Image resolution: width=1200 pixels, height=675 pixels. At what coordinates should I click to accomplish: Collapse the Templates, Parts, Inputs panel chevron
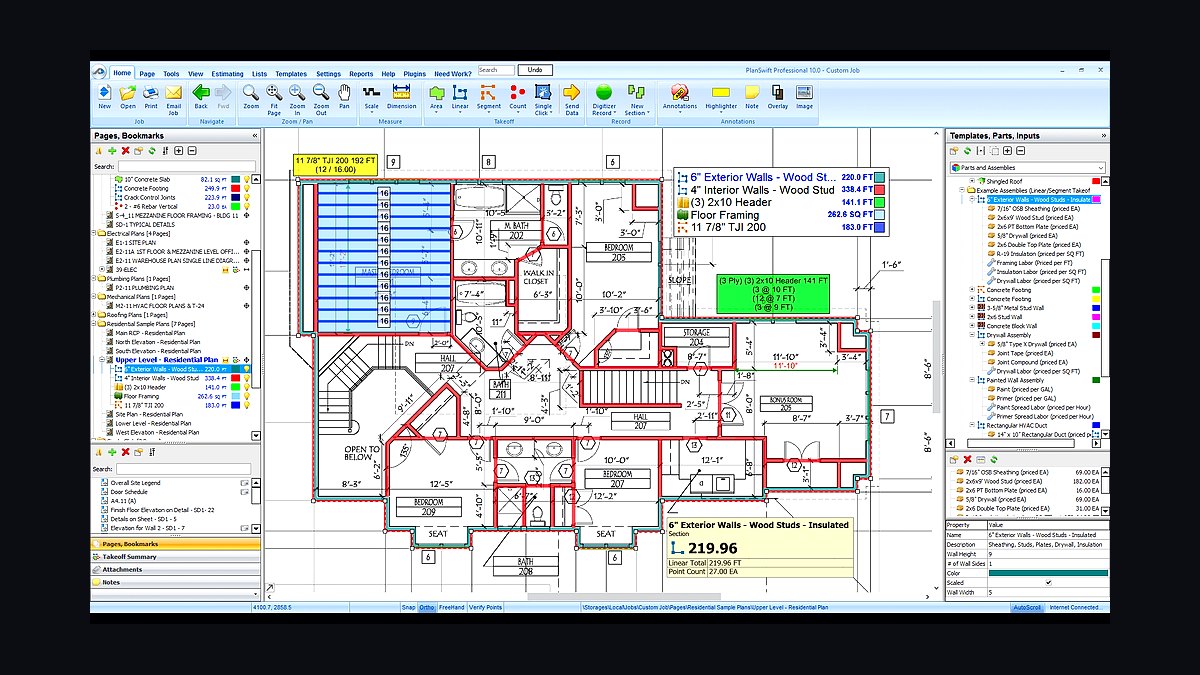tap(1102, 135)
